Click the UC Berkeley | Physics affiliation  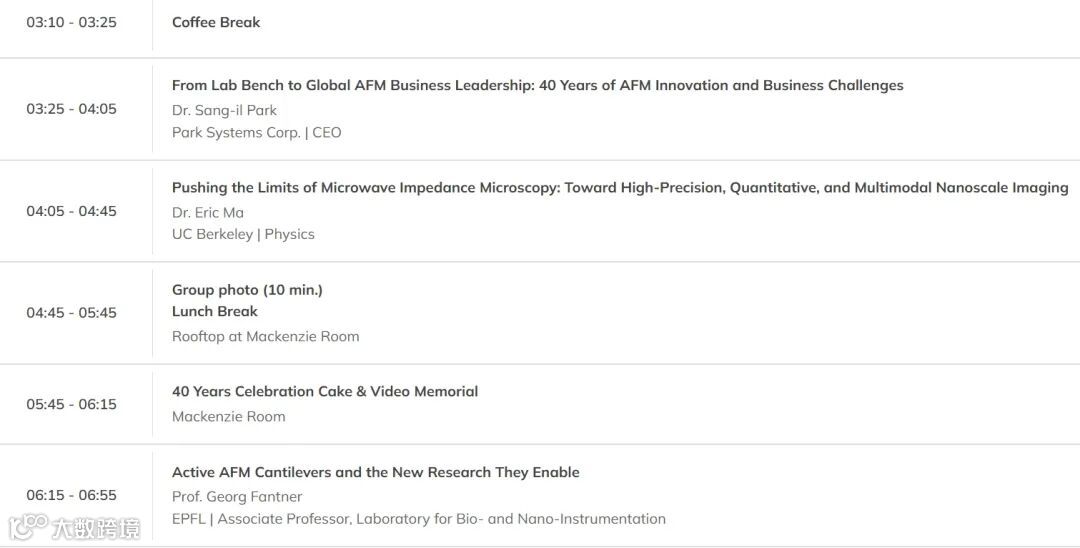[243, 234]
